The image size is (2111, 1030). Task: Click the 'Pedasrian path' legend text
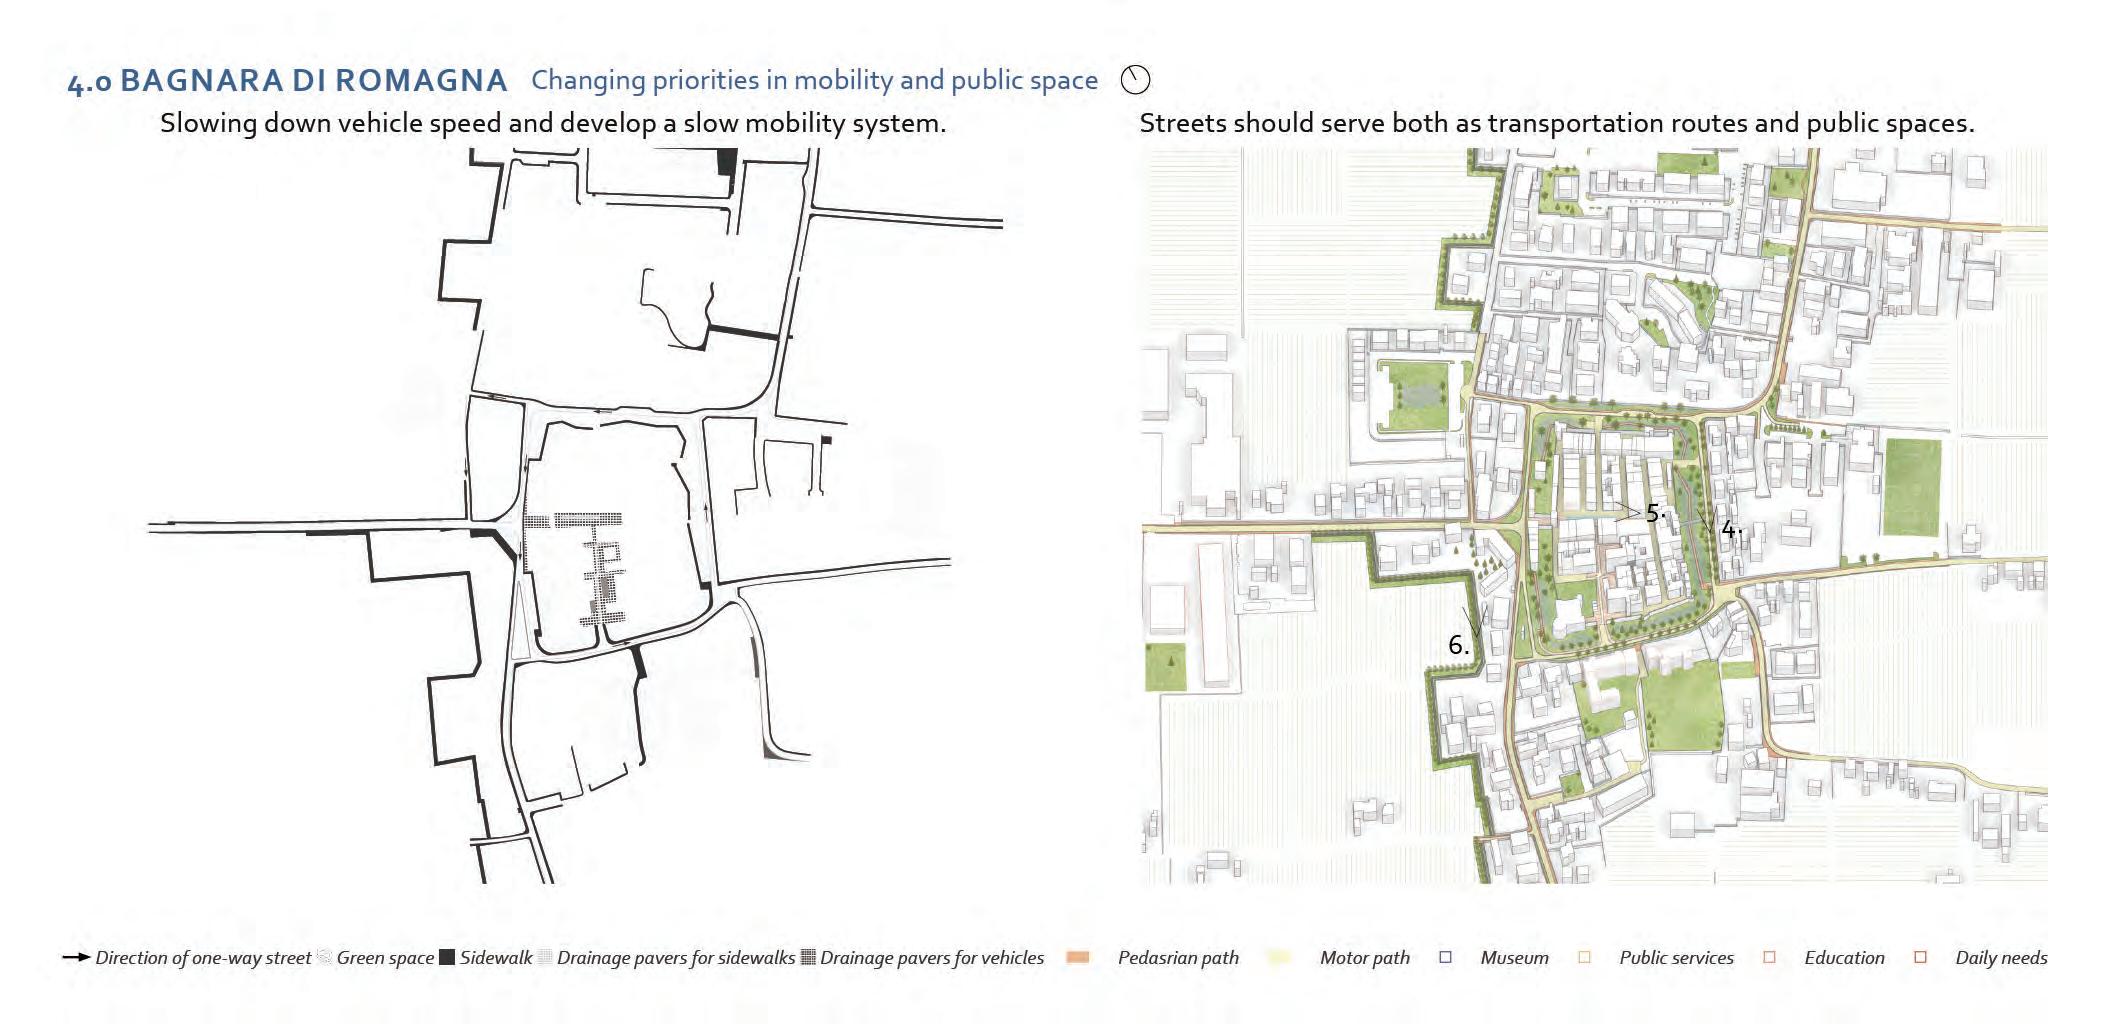coord(1178,958)
